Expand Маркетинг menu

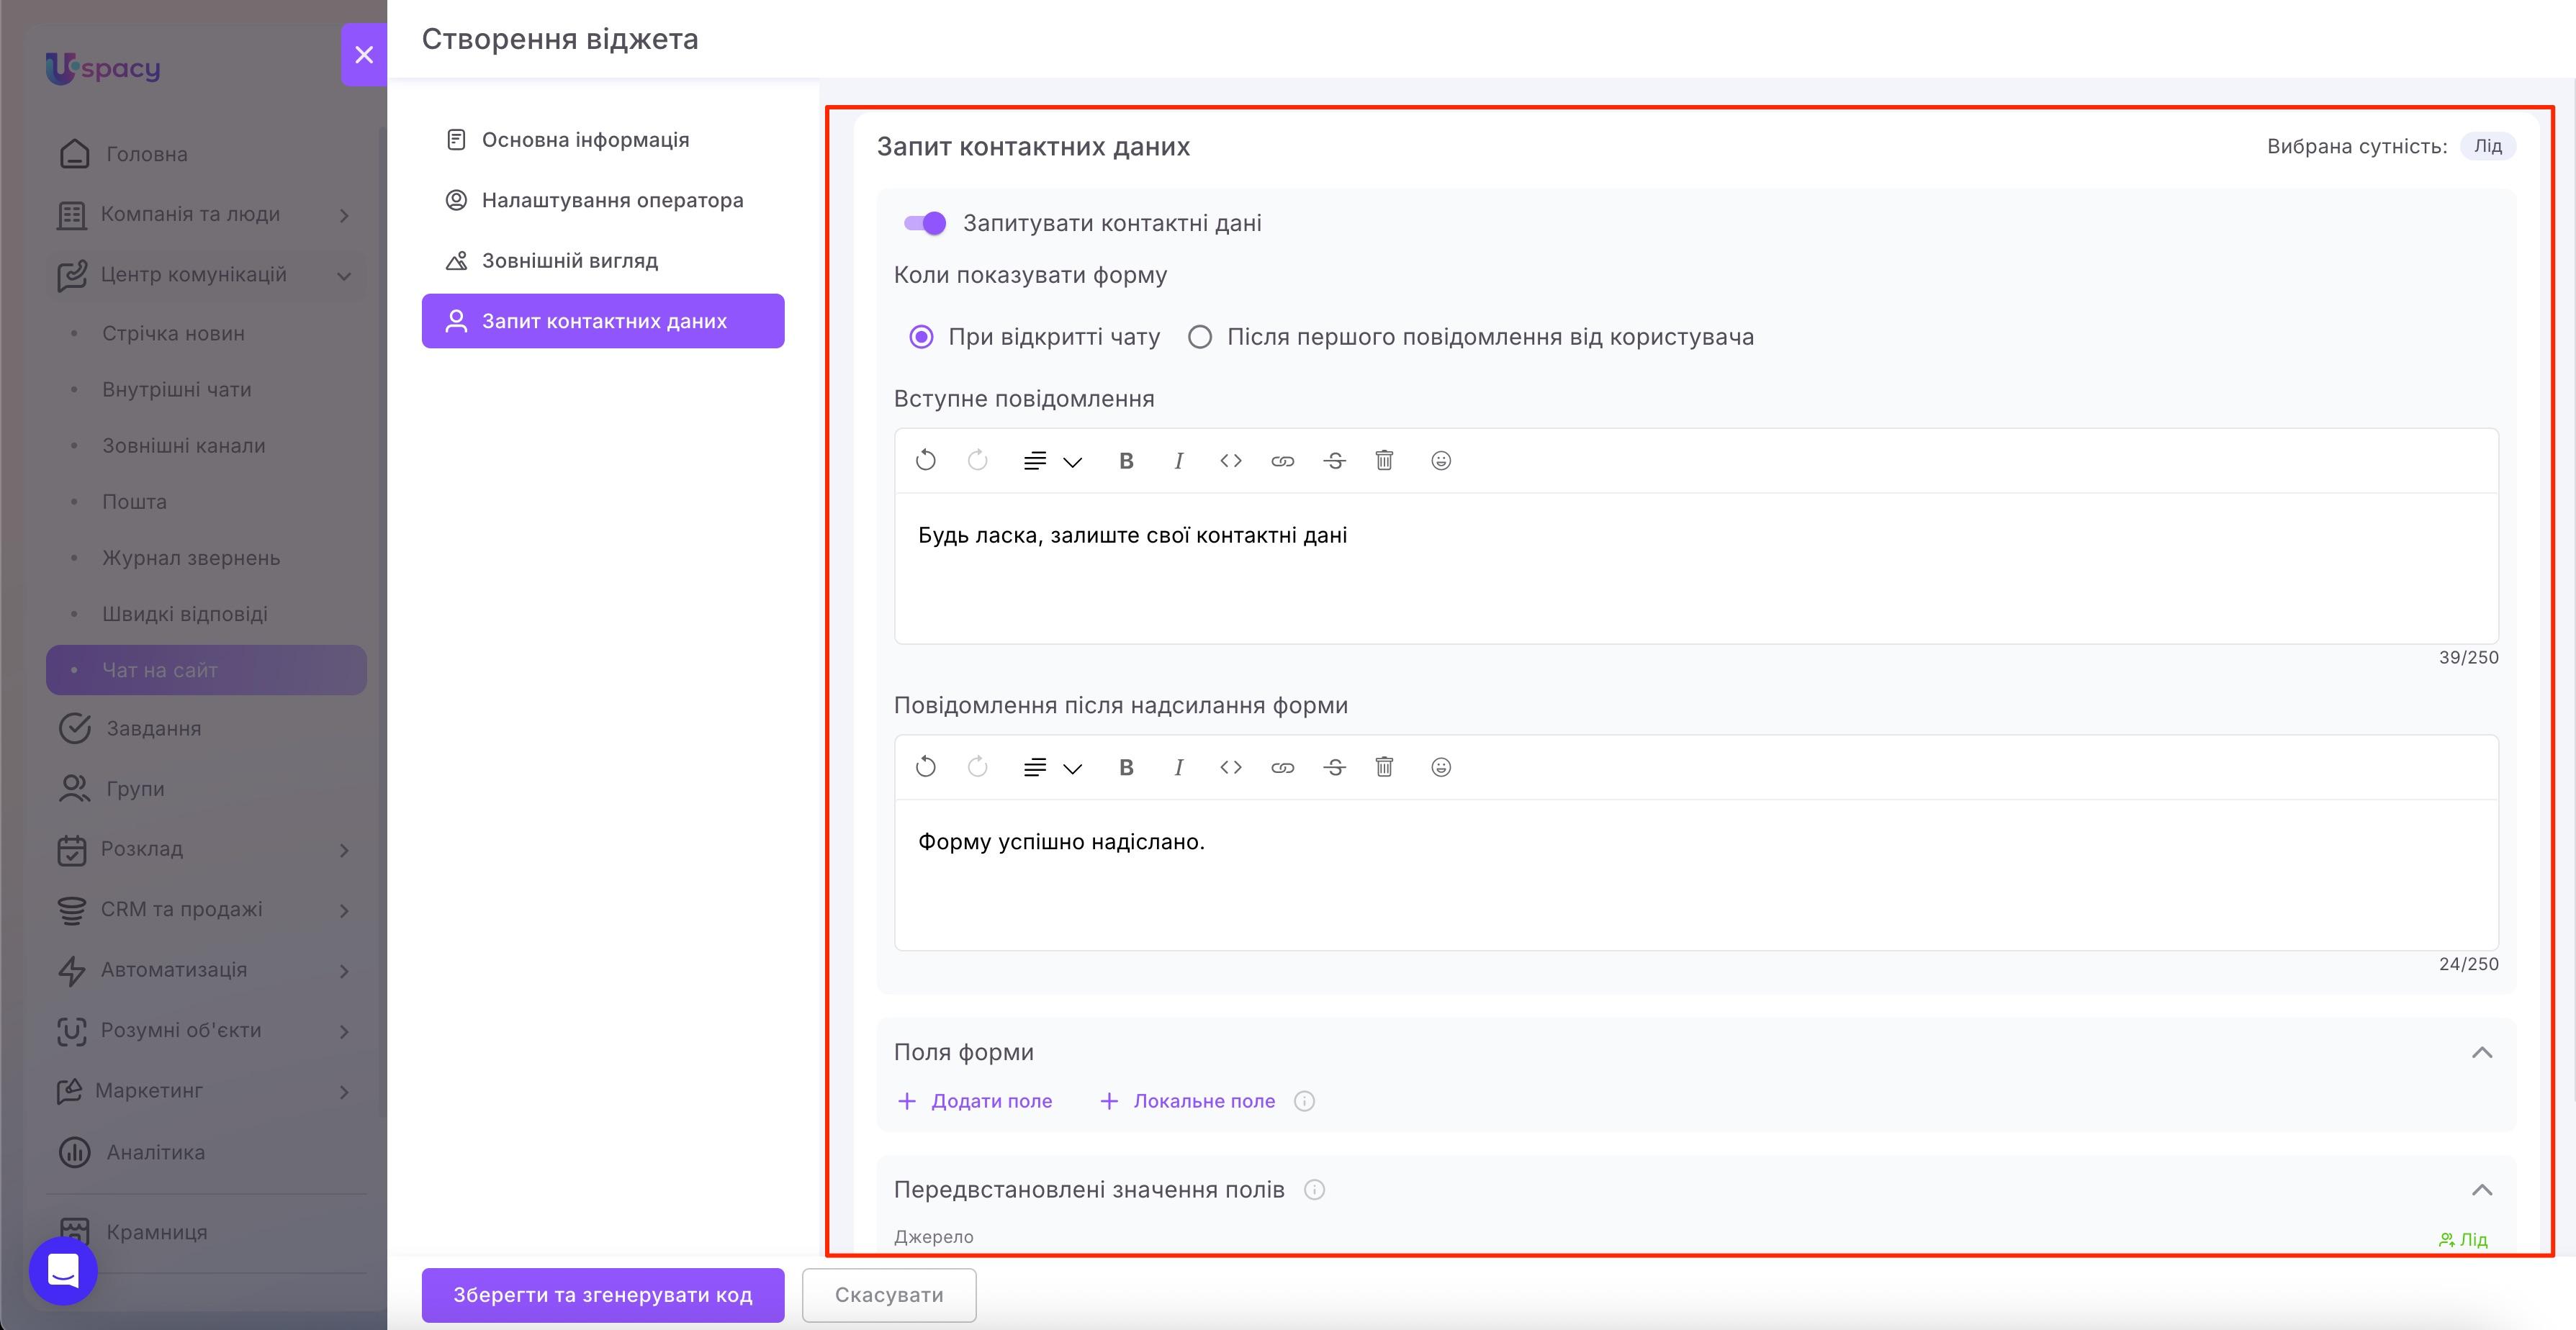tap(344, 1092)
